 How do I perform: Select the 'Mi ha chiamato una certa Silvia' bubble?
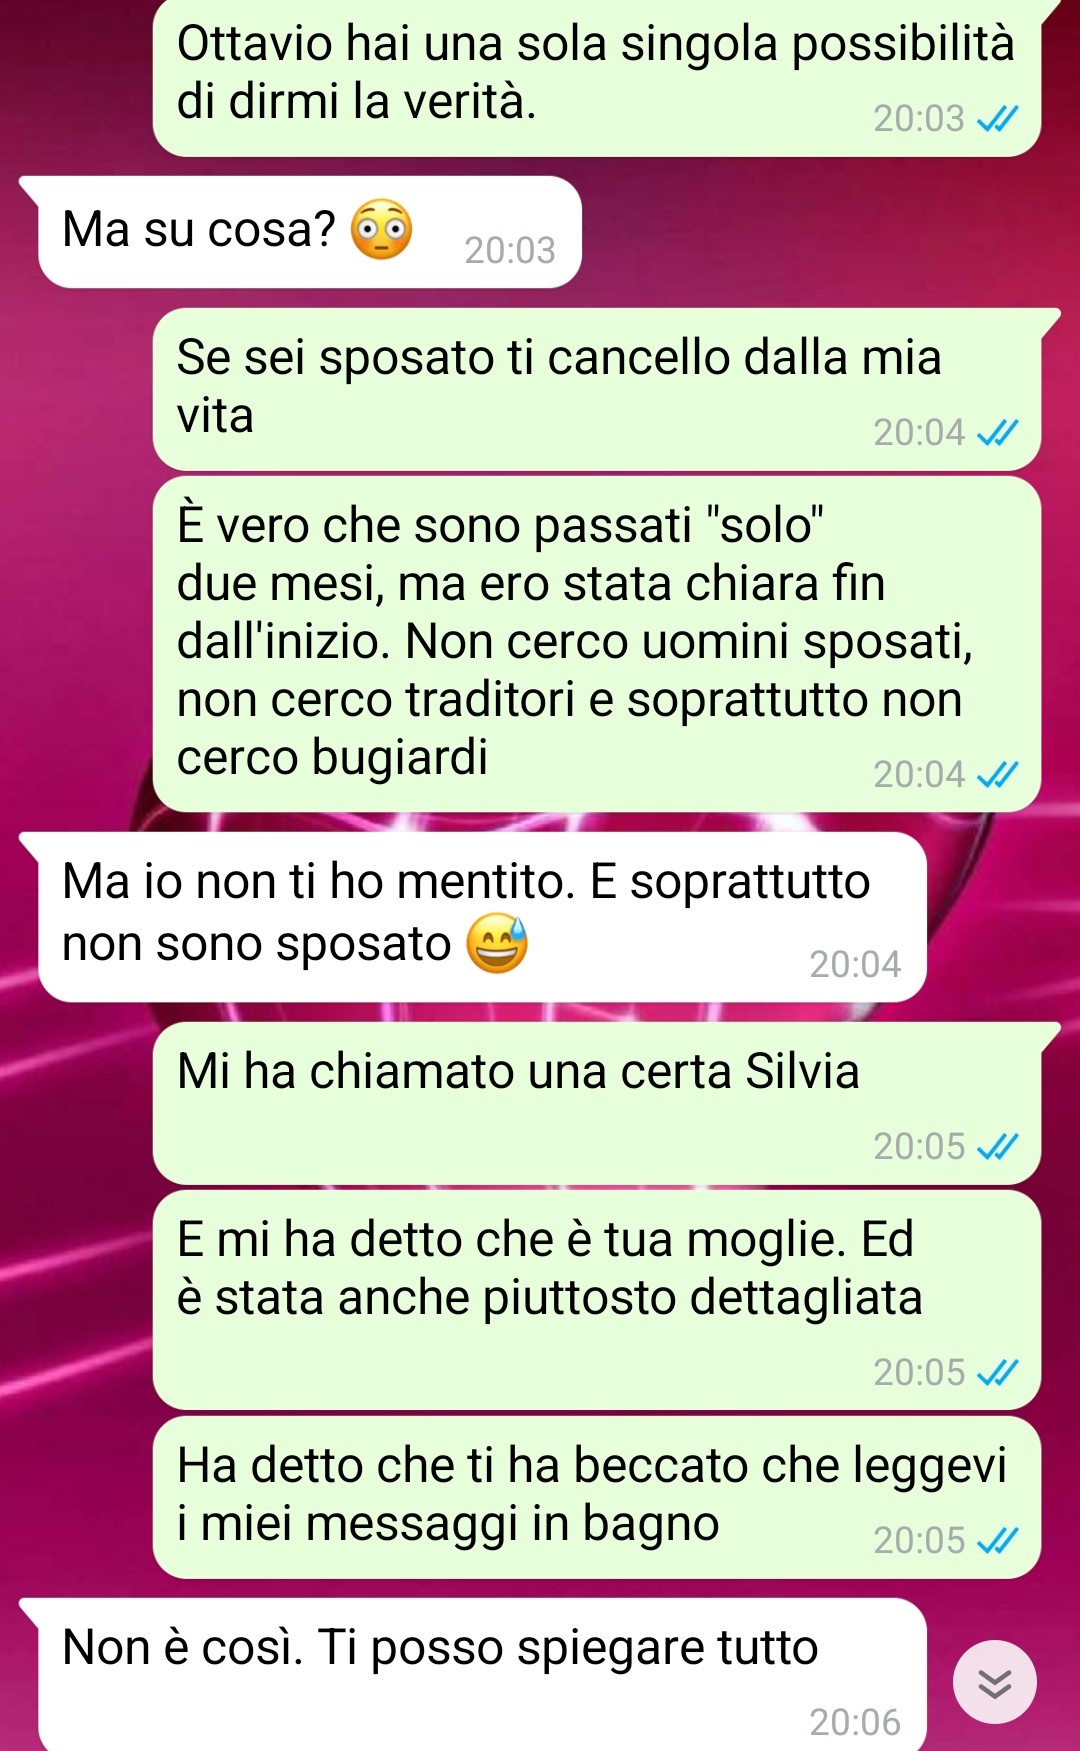click(x=597, y=1104)
